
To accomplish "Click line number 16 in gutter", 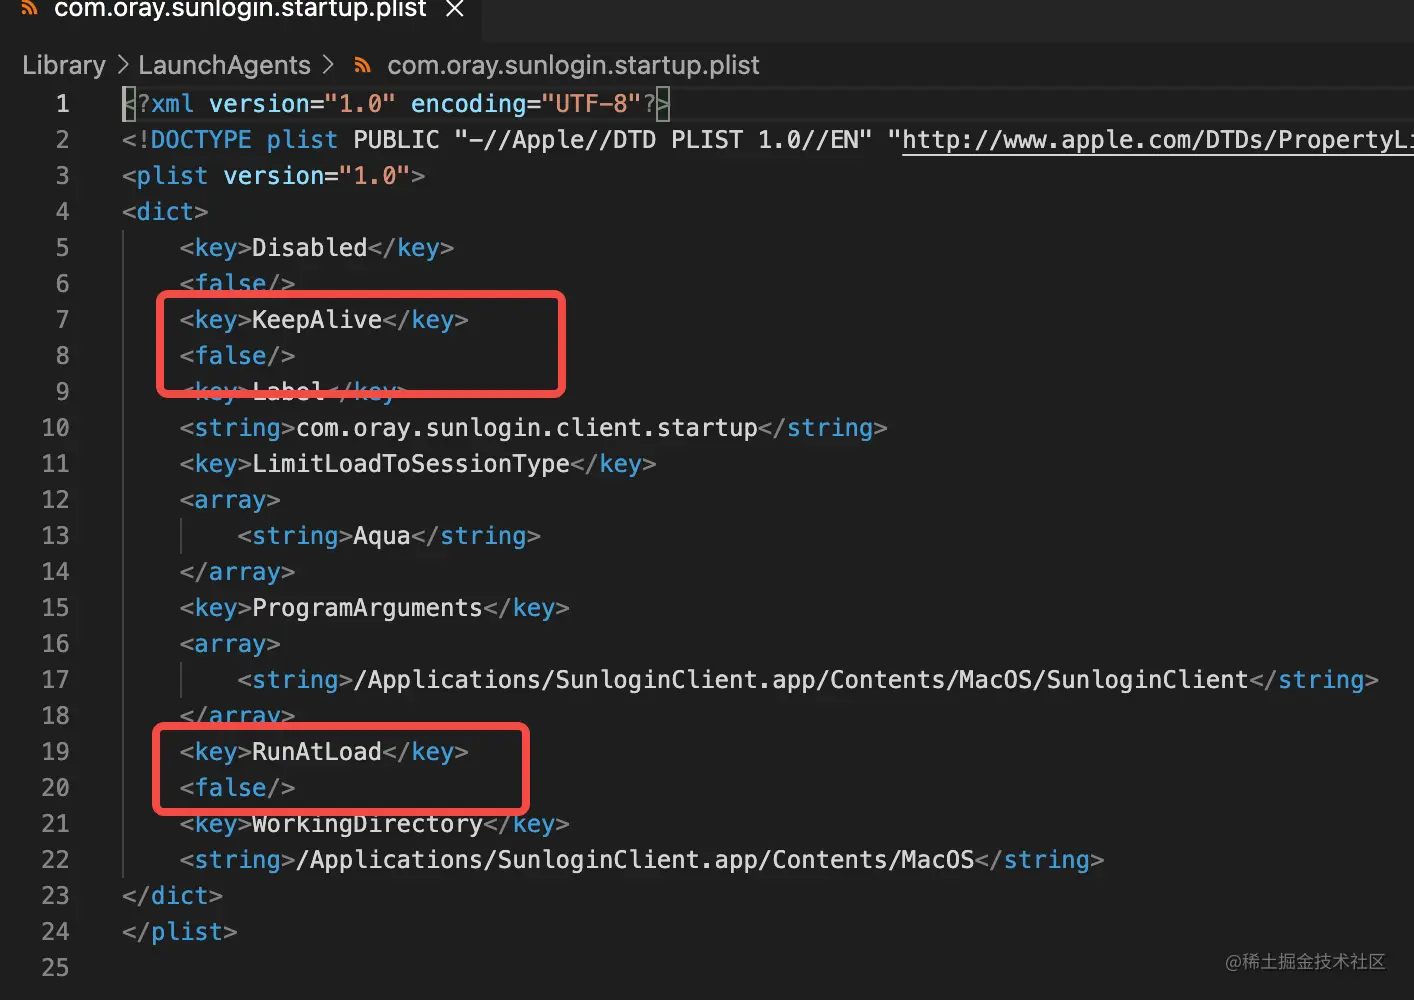I will tap(55, 644).
